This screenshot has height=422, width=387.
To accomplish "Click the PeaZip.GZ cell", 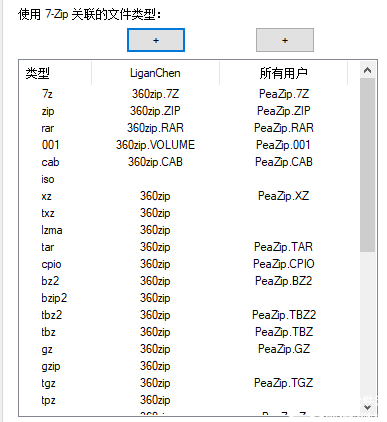I will click(x=284, y=349).
